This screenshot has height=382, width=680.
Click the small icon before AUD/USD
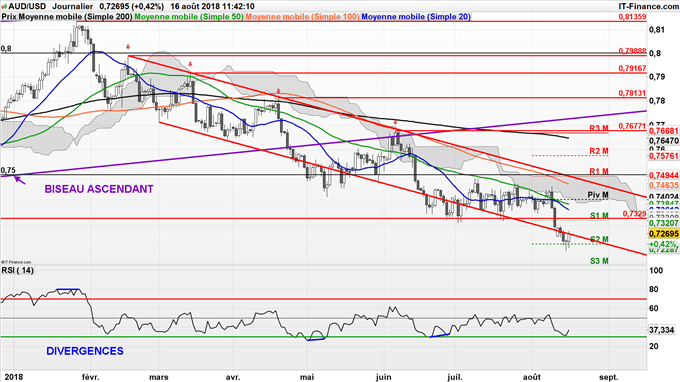pyautogui.click(x=4, y=7)
